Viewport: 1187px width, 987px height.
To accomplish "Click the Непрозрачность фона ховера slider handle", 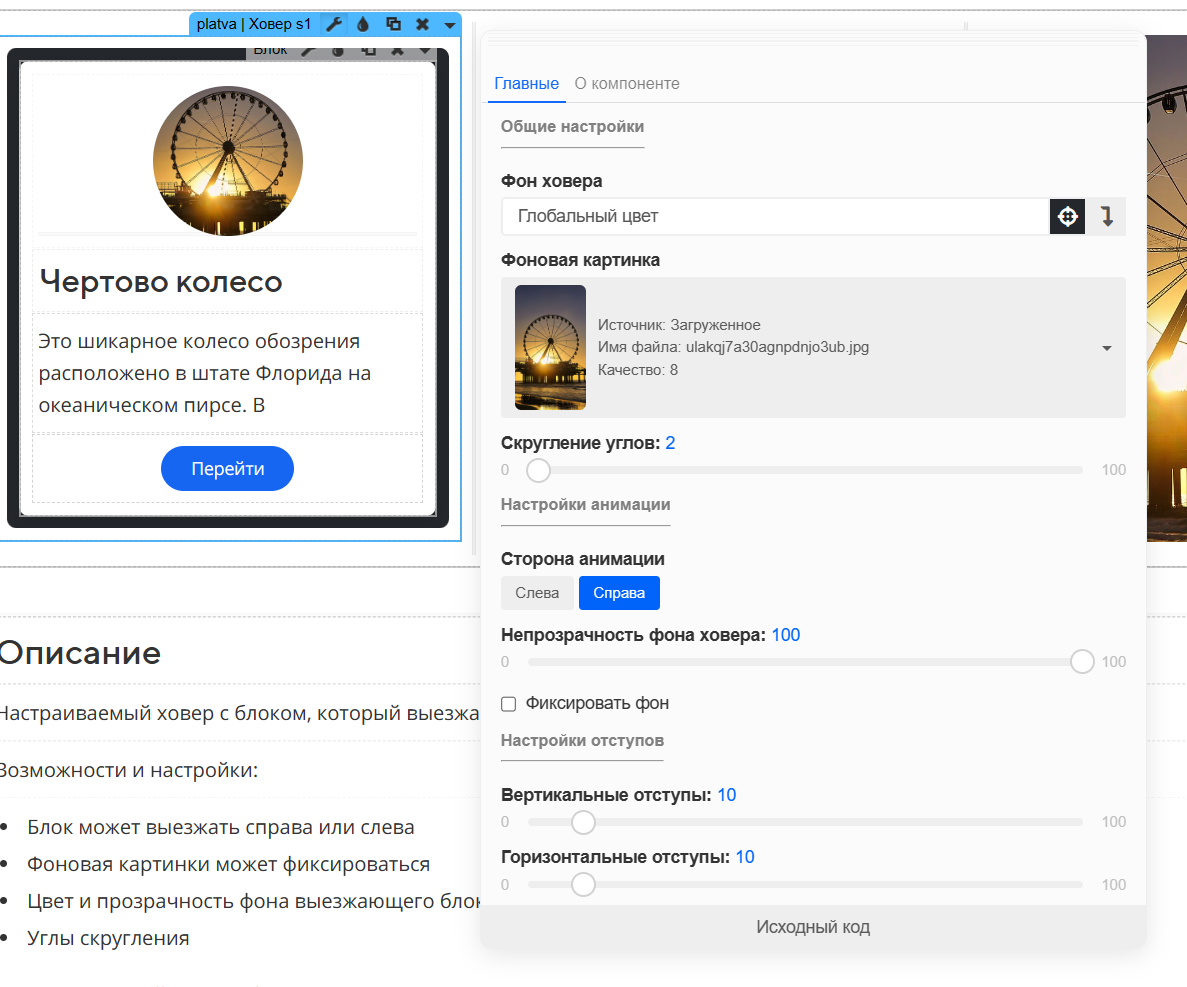I will pyautogui.click(x=1083, y=662).
